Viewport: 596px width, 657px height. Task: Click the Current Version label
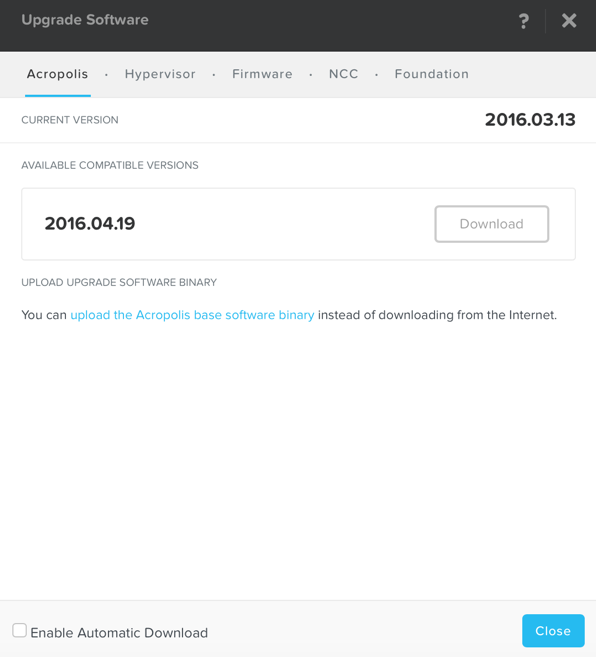click(70, 120)
